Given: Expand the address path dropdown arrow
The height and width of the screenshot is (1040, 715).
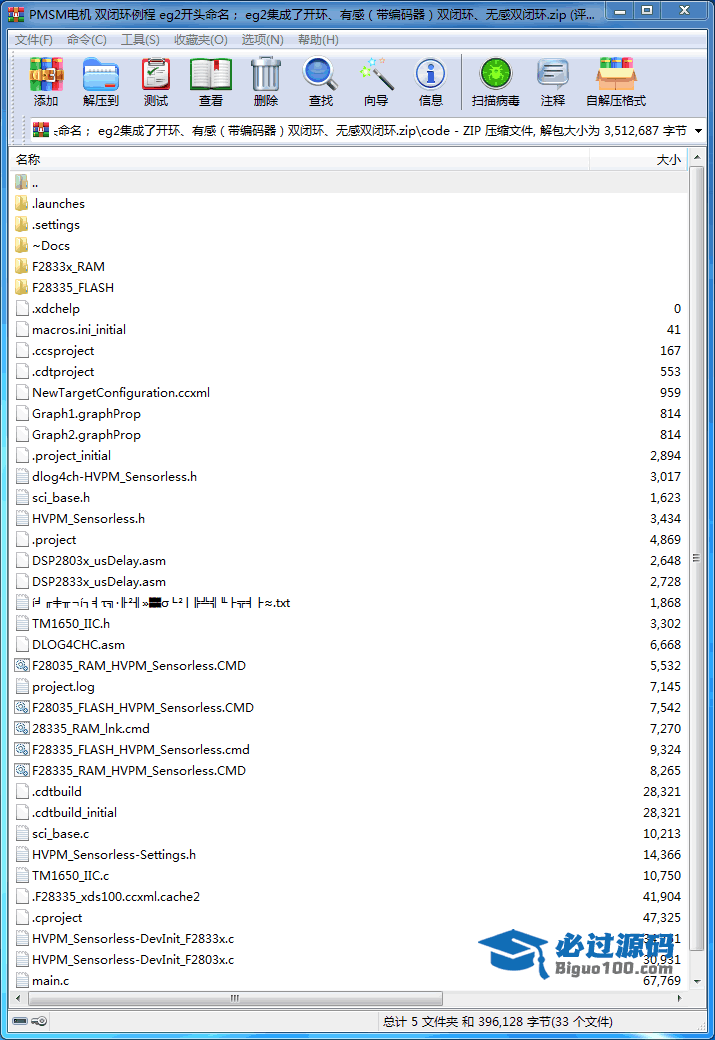Looking at the screenshot, I should click(x=698, y=131).
